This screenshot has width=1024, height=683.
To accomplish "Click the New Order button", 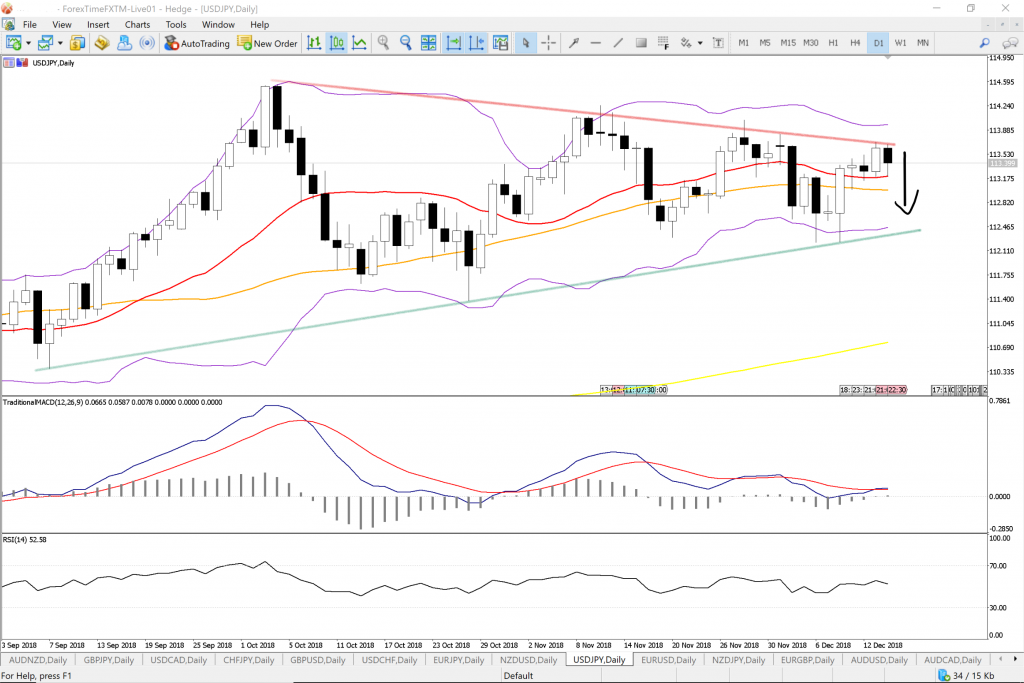I will click(x=267, y=43).
